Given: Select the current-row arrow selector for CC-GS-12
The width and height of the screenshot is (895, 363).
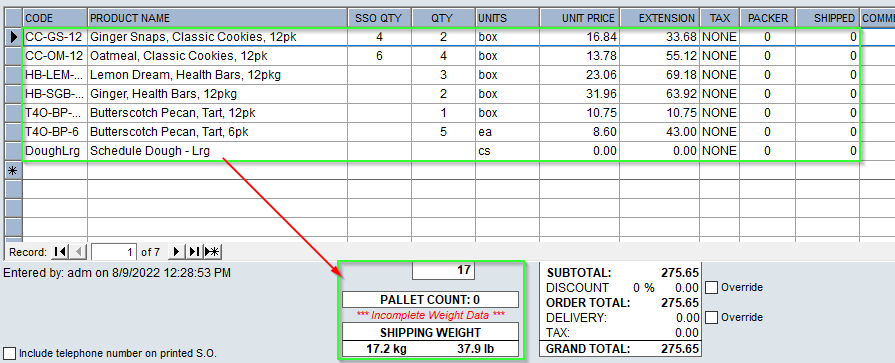Looking at the screenshot, I should pos(13,37).
